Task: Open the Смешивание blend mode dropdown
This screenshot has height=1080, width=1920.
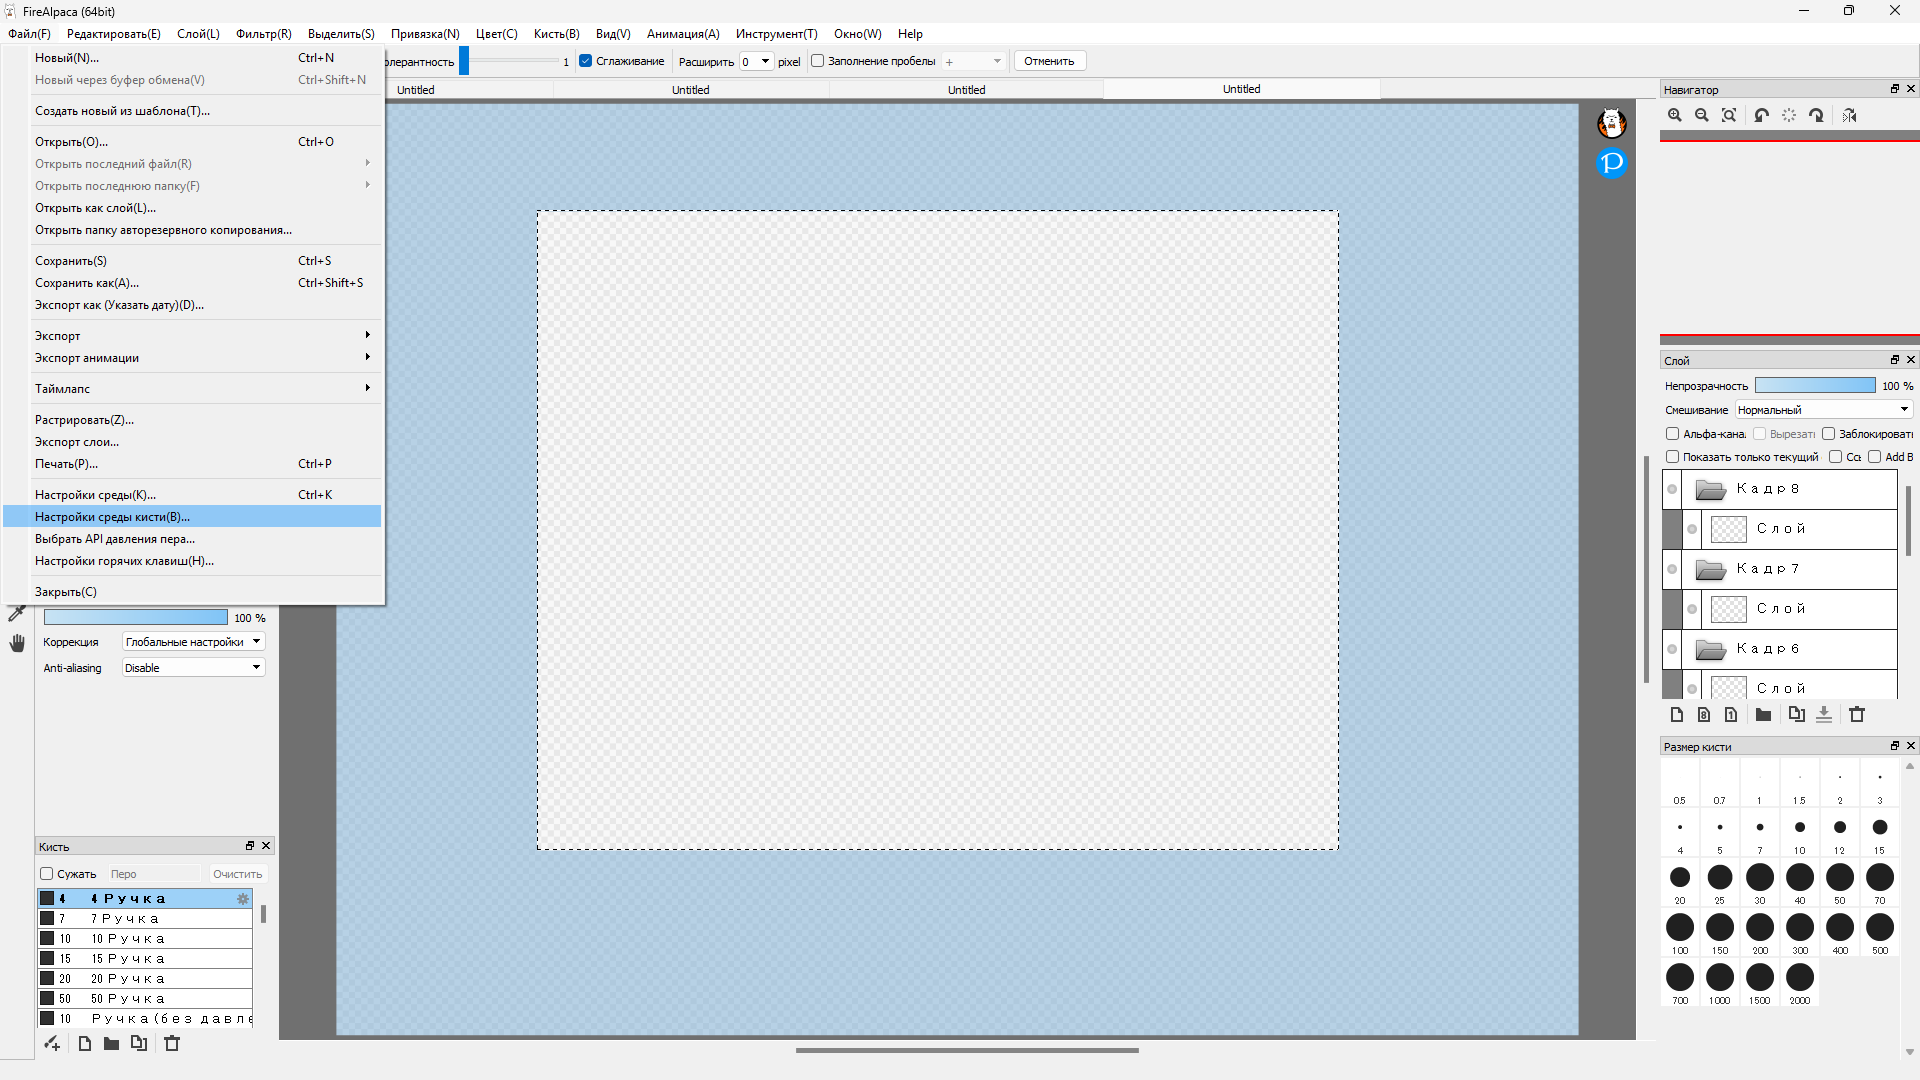Action: click(1824, 410)
